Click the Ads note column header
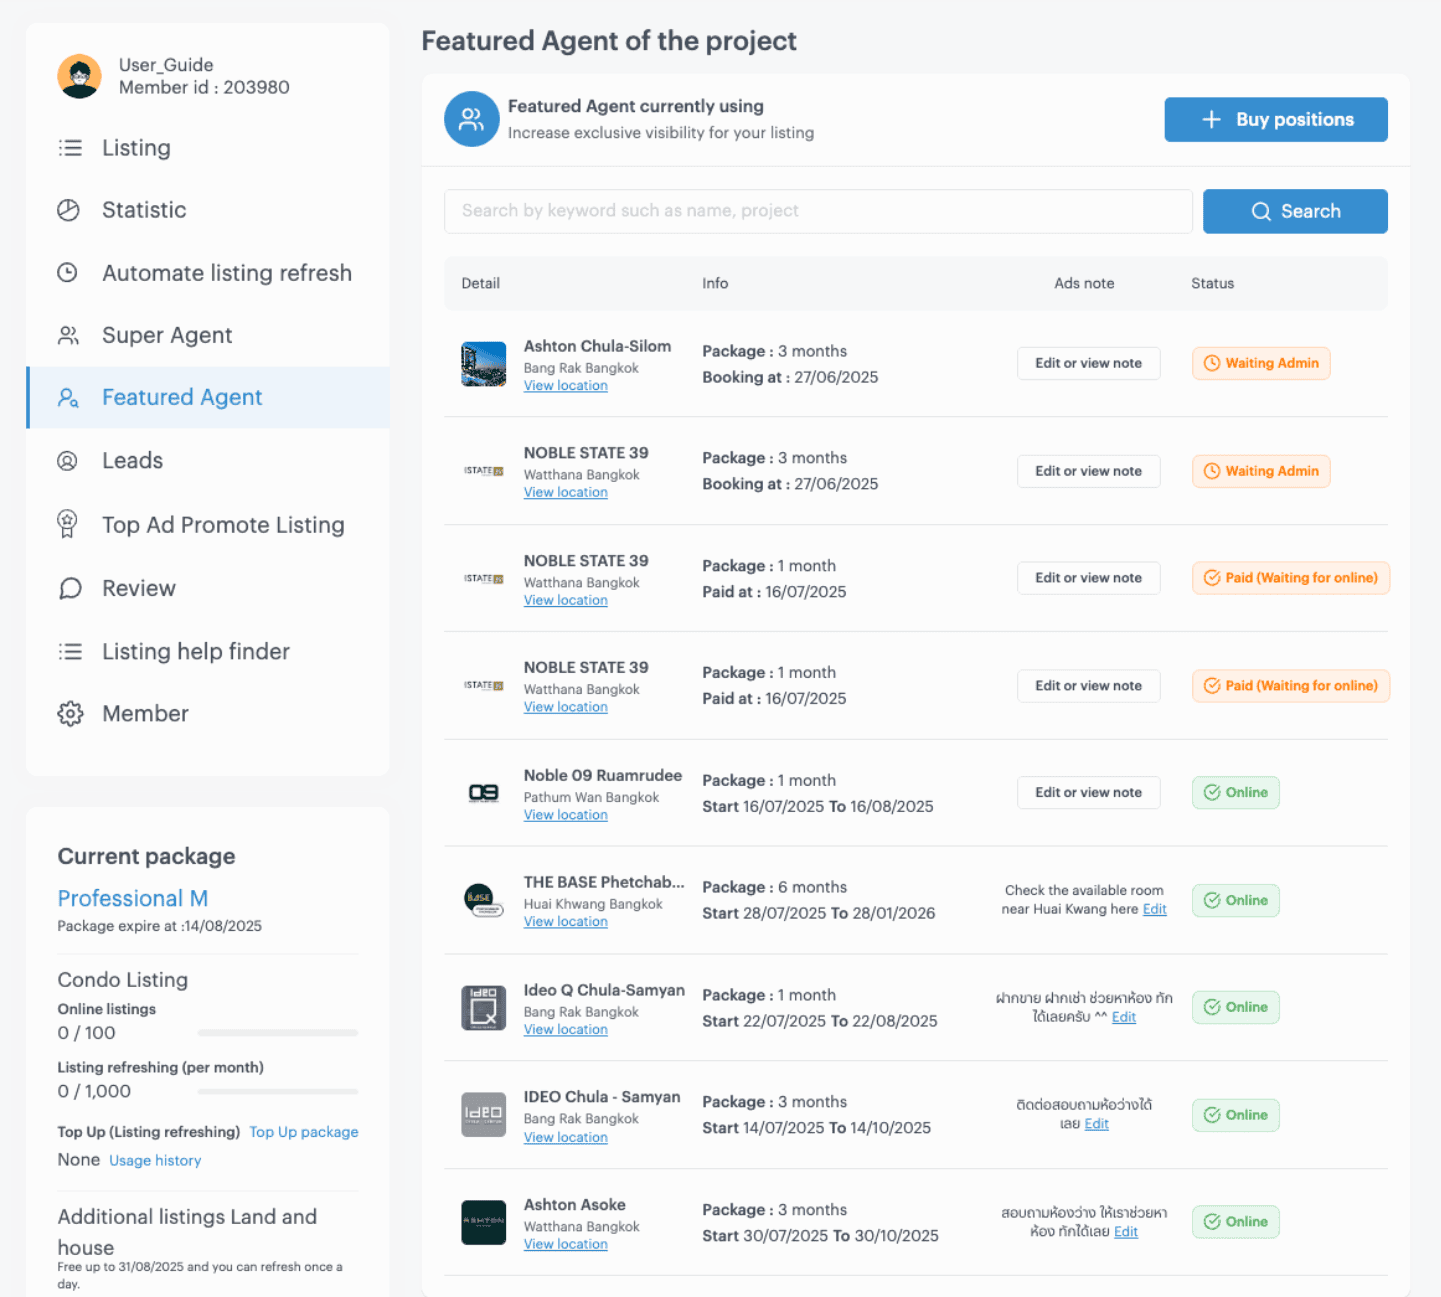 1084,283
